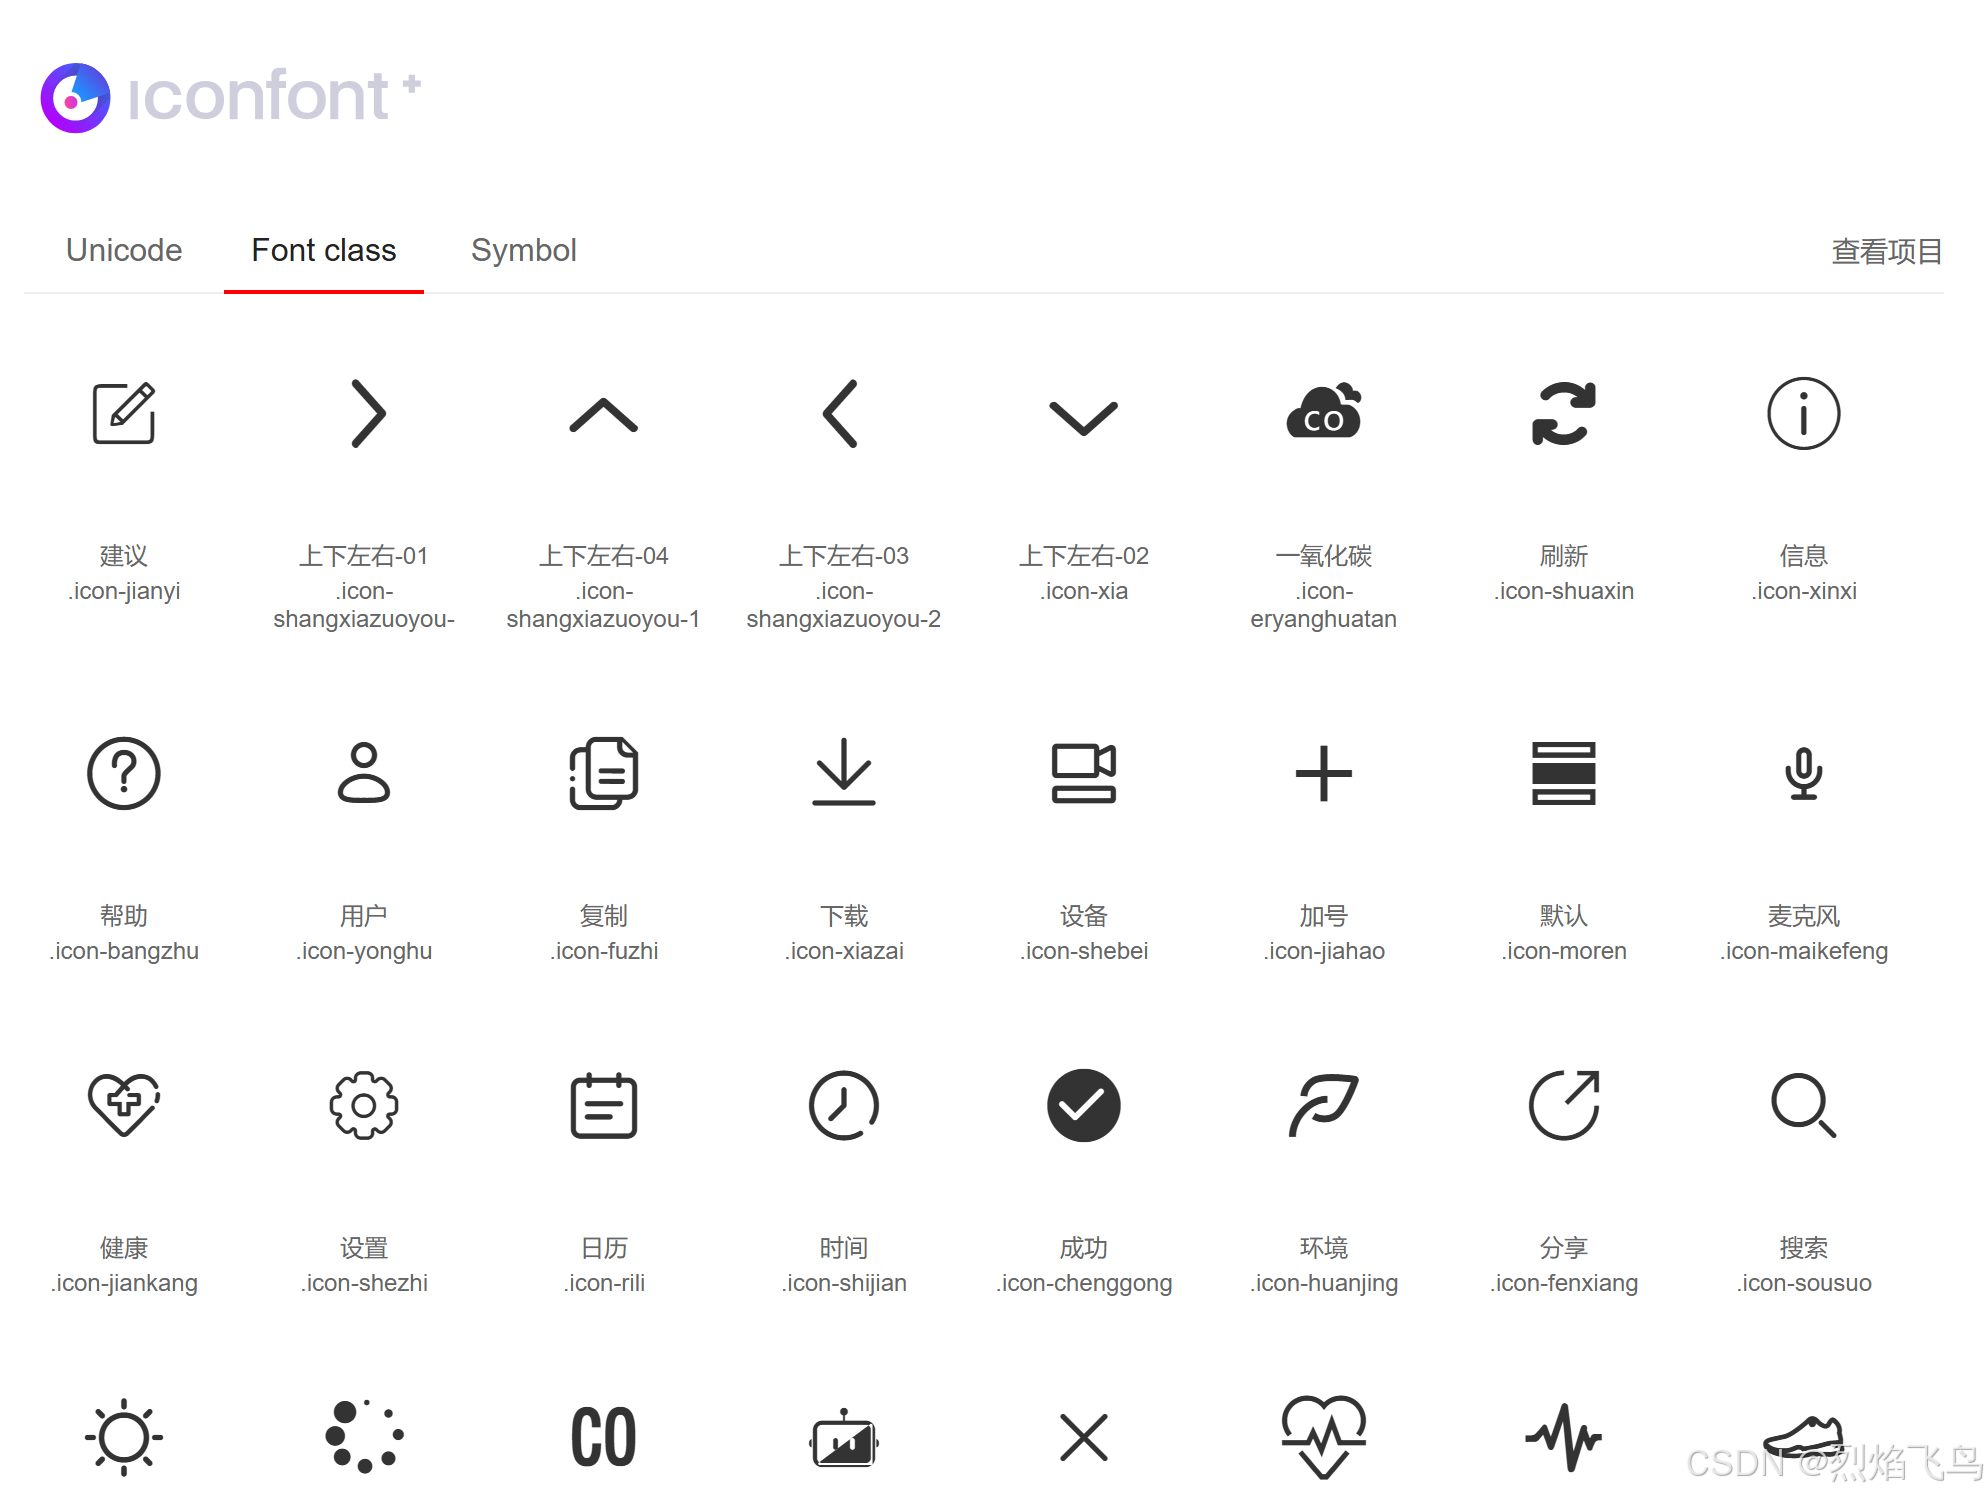1988x1497 pixels.
Task: Click the jiankang heart health icon
Action: click(124, 1104)
